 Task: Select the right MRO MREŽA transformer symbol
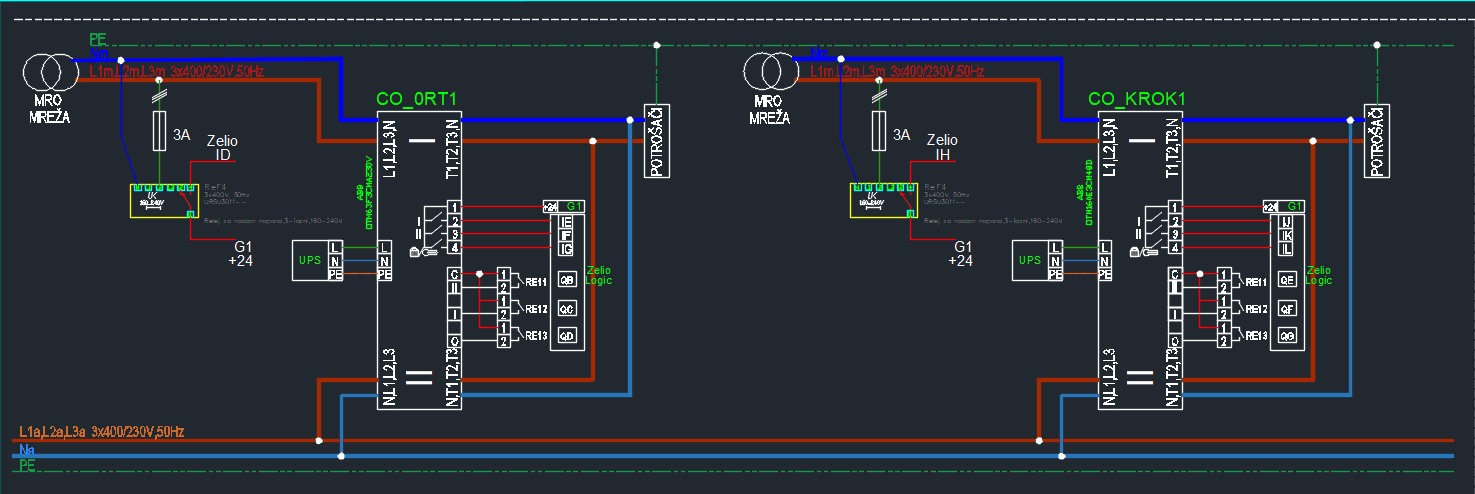click(x=767, y=73)
